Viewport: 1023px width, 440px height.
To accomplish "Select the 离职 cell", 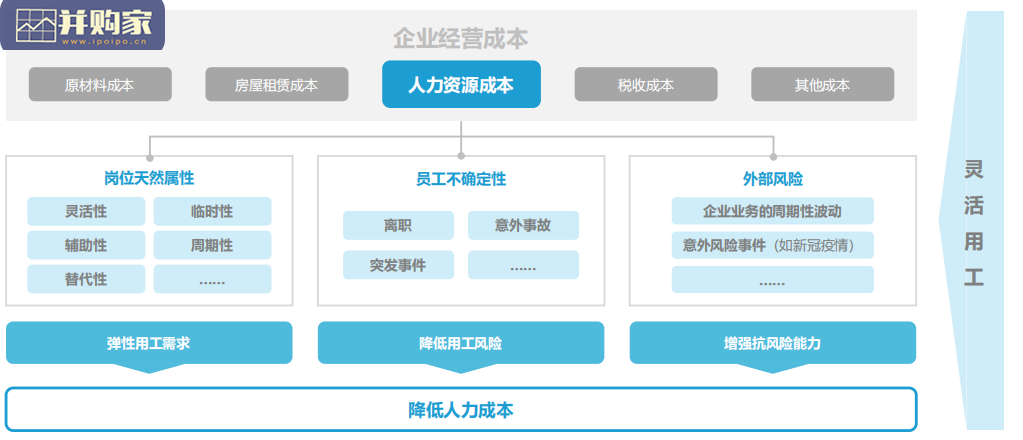I will coord(398,225).
